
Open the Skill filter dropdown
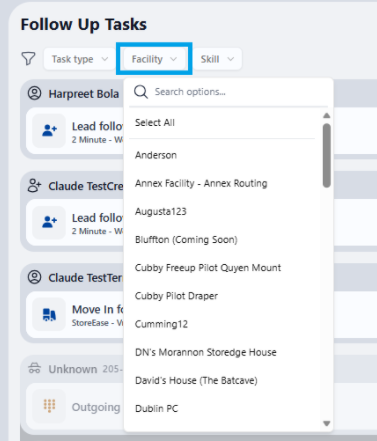[x=217, y=59]
